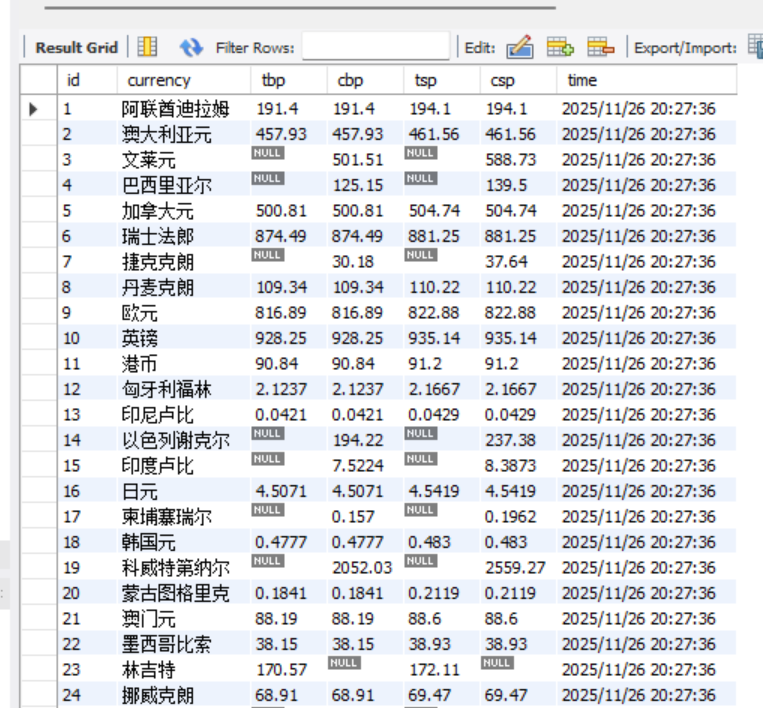Click tsp value 88.6 in 澳门元 row
Screen dimensions: 763x708
(441, 619)
